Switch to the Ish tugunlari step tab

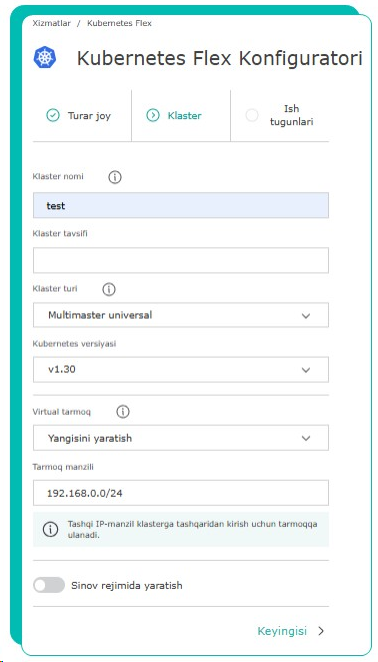280,115
